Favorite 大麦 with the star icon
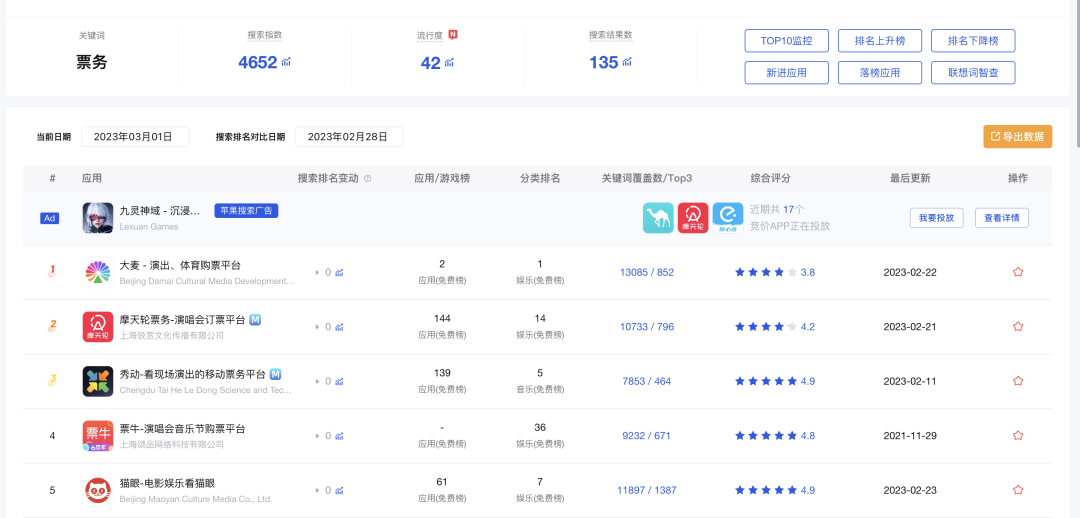 [x=1018, y=272]
